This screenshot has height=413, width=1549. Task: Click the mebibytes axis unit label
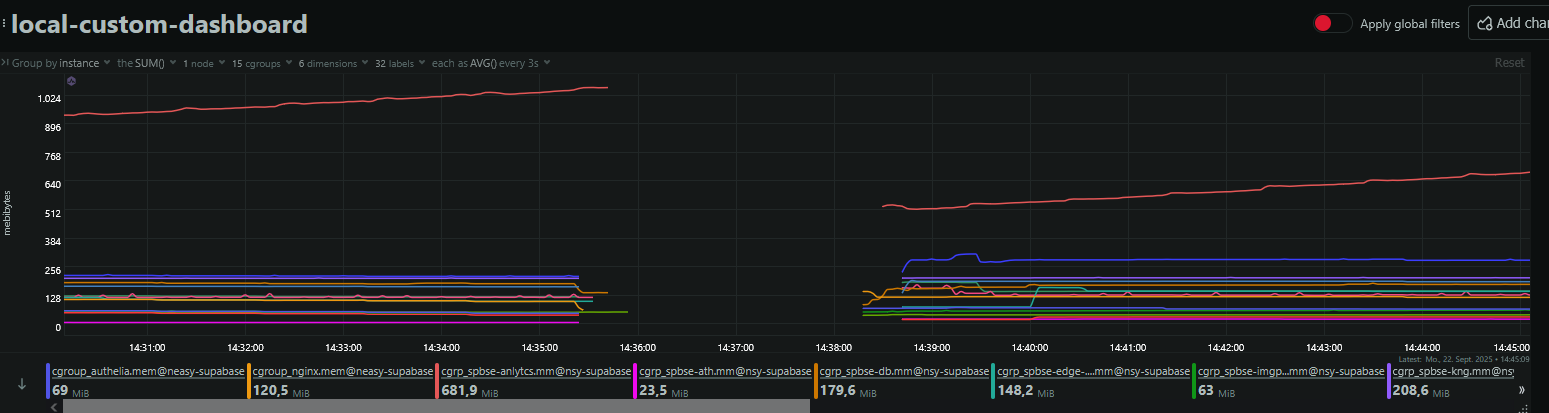(8, 212)
